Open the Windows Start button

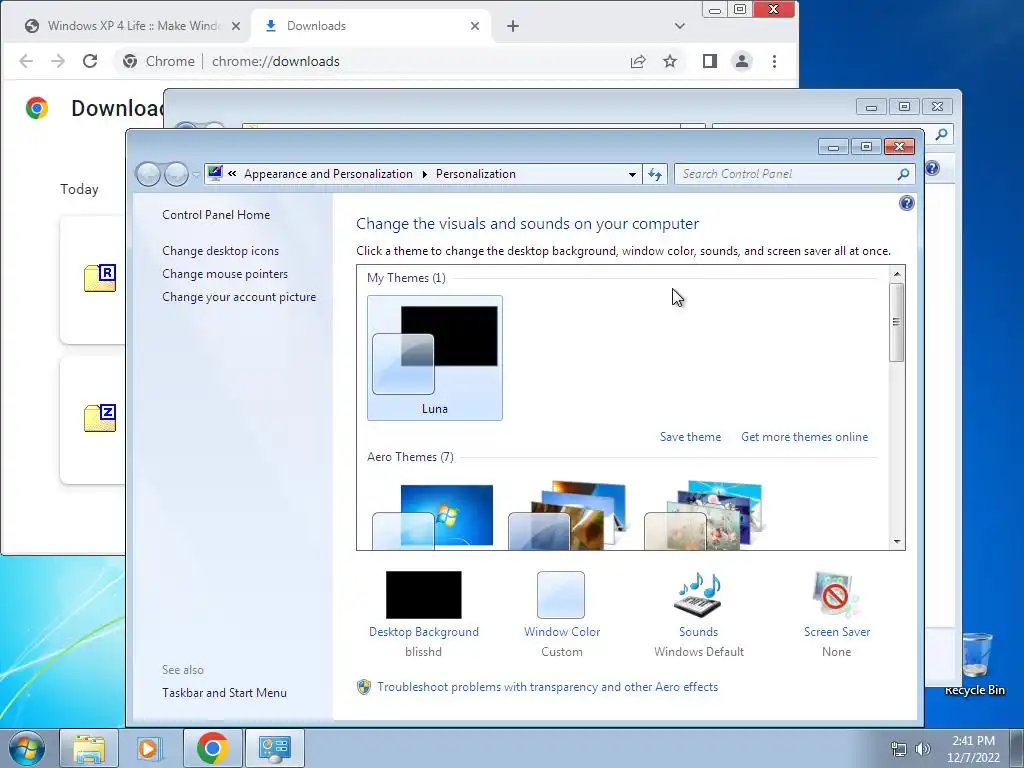point(27,748)
